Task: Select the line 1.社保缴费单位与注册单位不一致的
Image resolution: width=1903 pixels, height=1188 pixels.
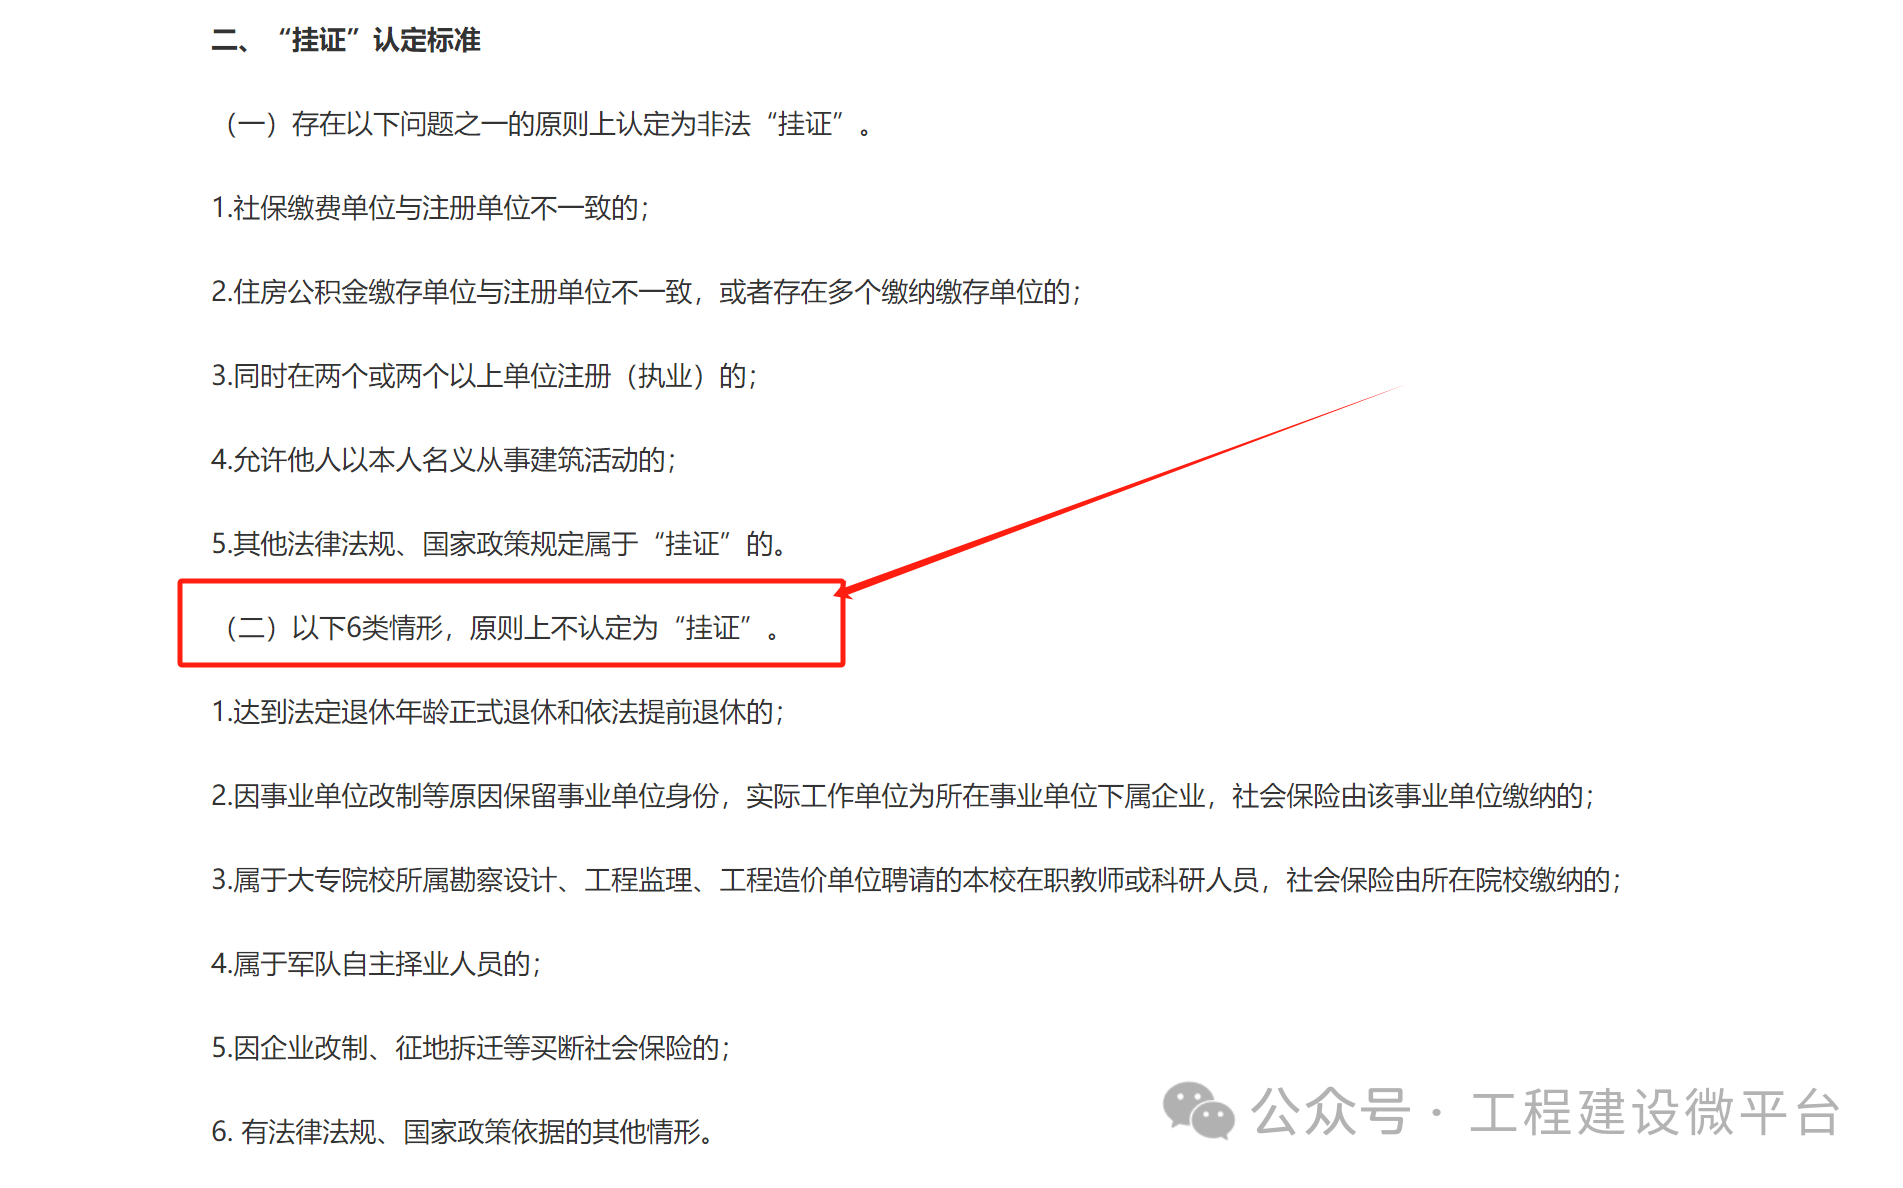Action: coord(430,208)
